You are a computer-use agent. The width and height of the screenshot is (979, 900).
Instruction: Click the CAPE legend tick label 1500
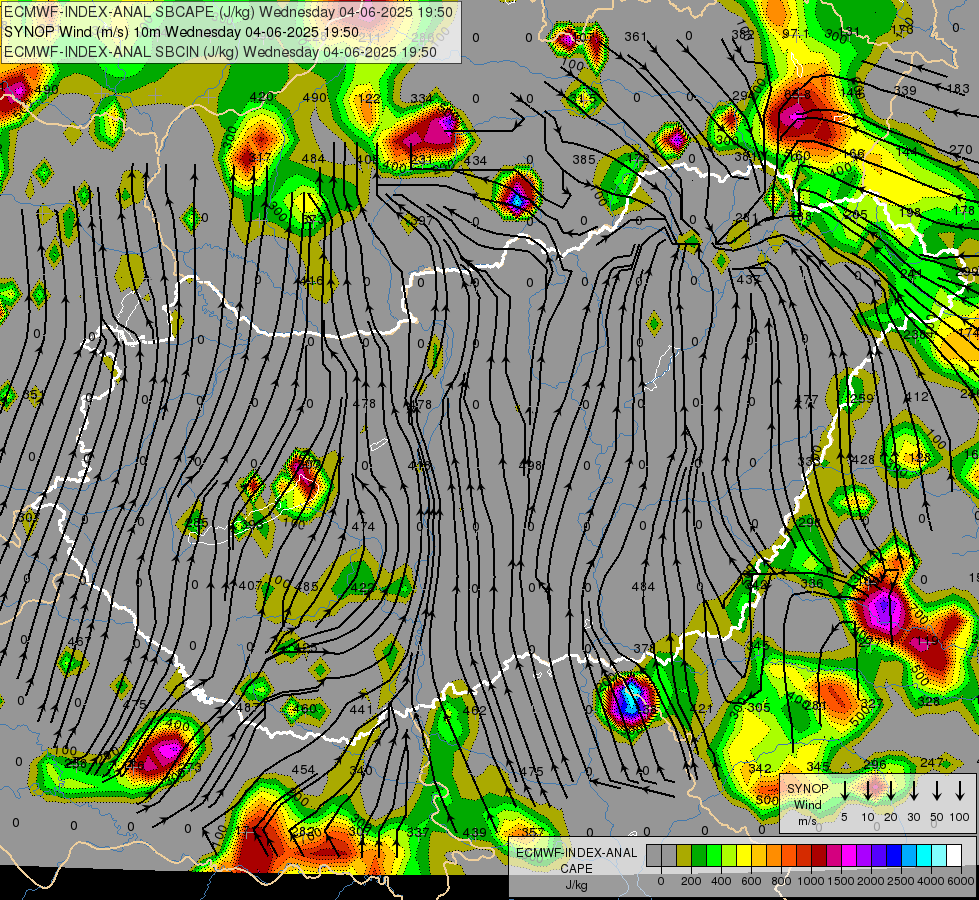click(840, 881)
